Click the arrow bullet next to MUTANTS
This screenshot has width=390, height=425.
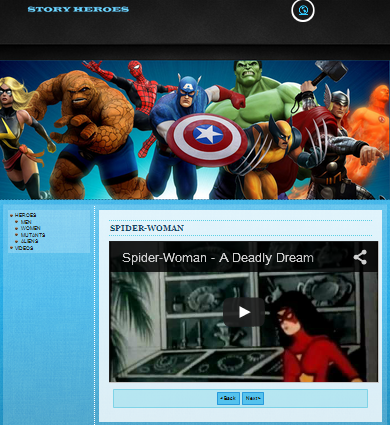click(x=17, y=235)
